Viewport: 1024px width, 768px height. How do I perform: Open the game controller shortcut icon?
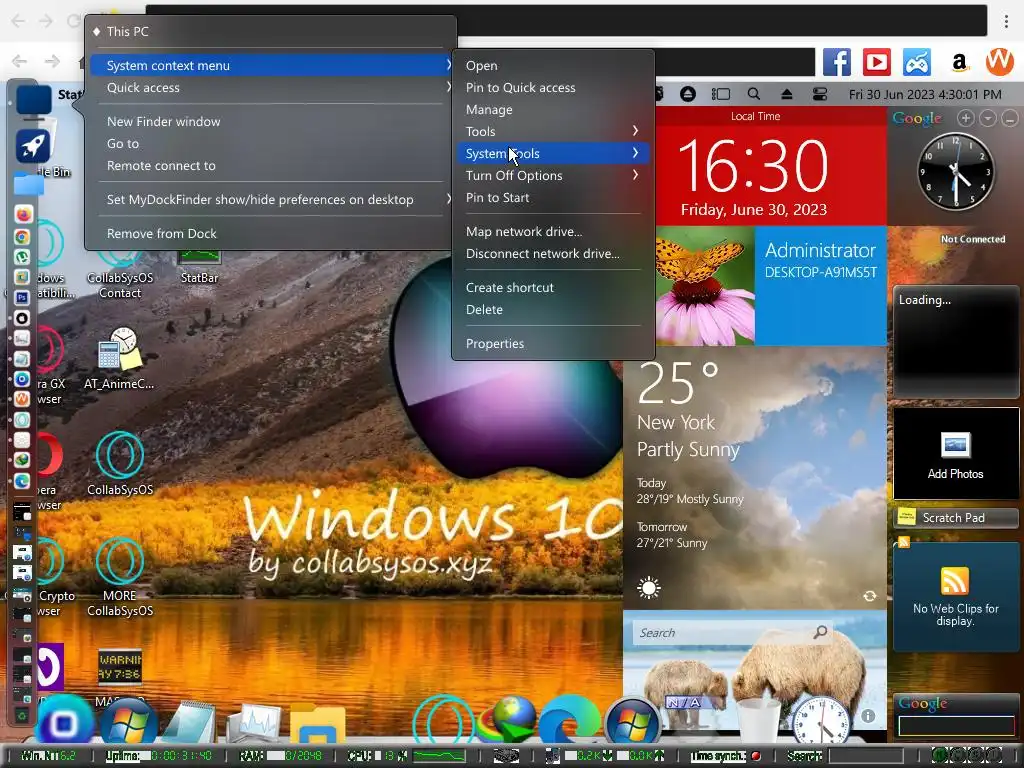[x=917, y=63]
